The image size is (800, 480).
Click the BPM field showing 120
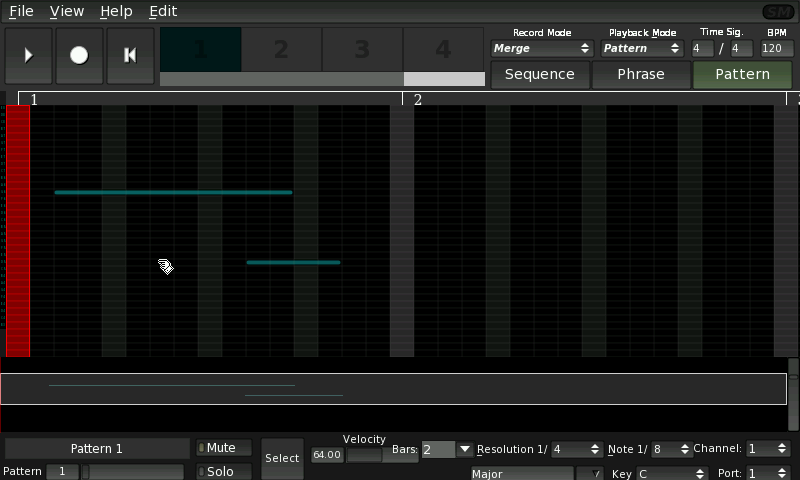point(777,48)
